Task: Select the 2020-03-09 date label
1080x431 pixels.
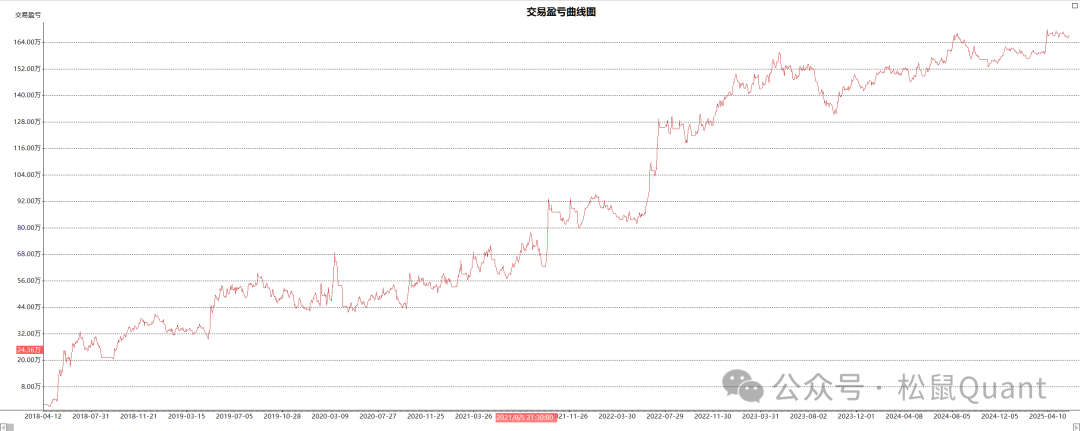Action: (x=330, y=416)
